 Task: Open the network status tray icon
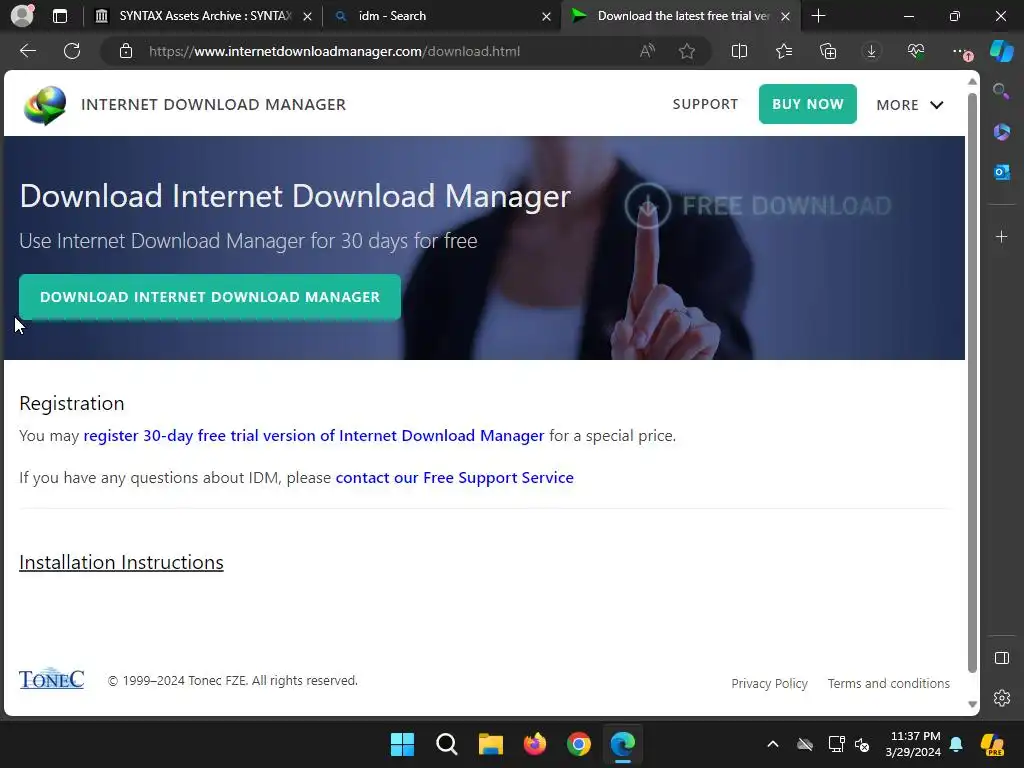837,744
